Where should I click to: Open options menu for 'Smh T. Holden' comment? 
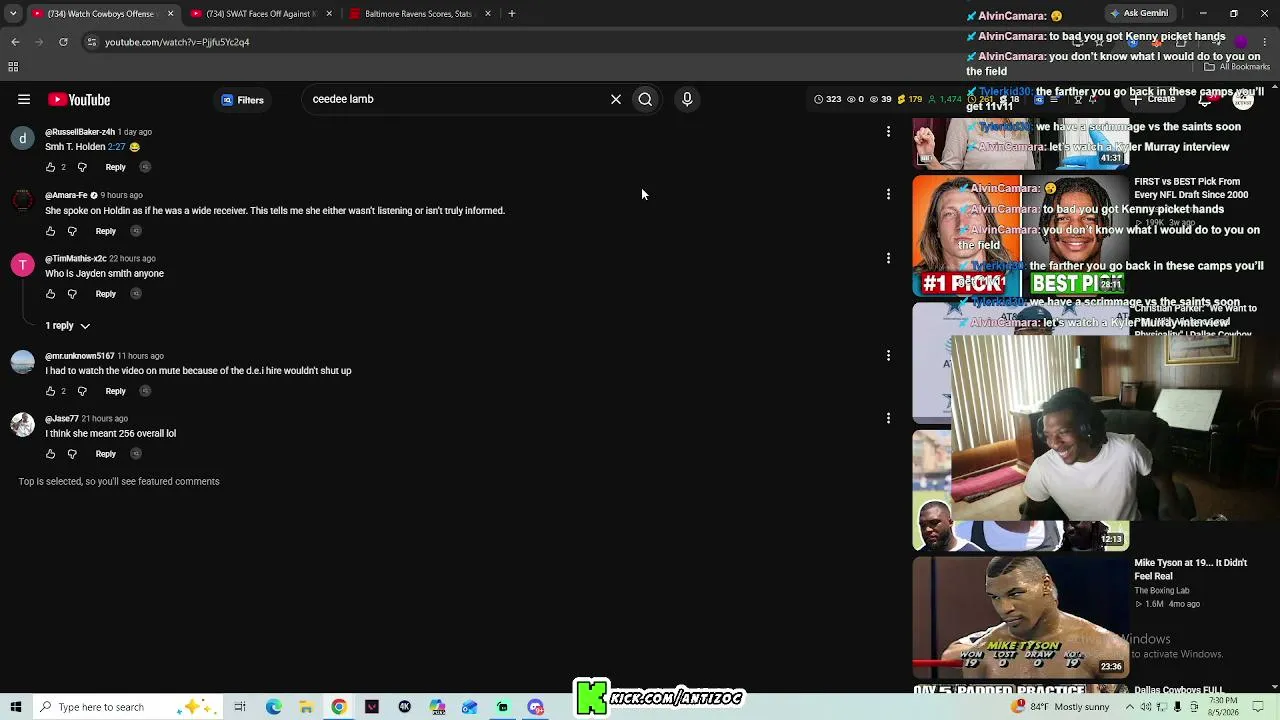coord(888,131)
